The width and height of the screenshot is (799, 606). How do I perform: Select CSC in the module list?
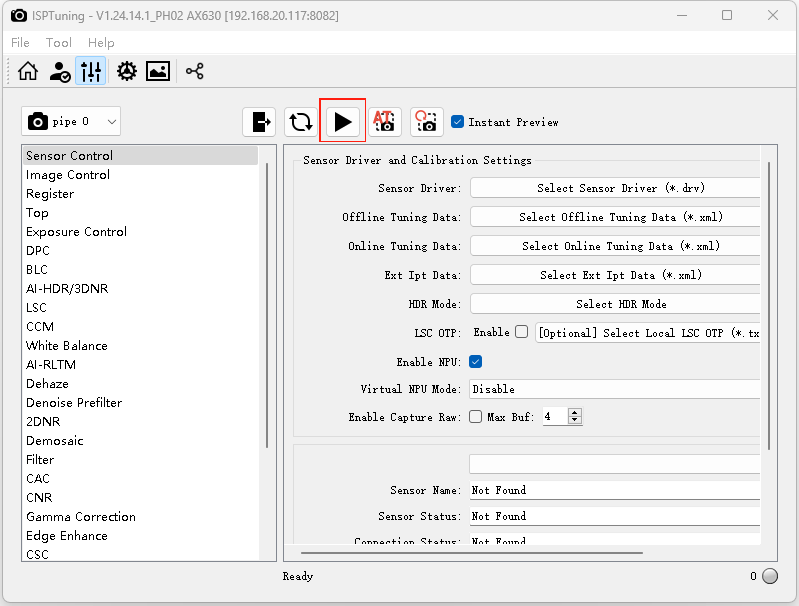[140, 555]
